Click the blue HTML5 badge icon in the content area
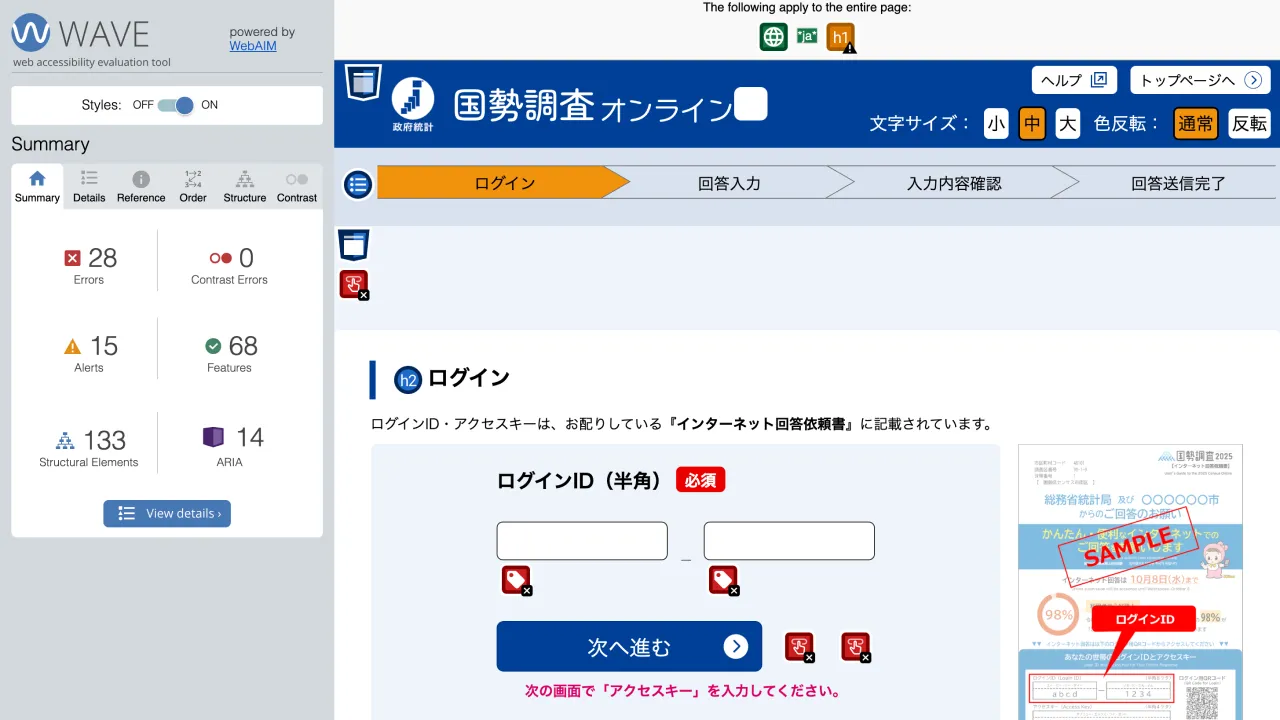This screenshot has width=1280, height=720. tap(353, 244)
